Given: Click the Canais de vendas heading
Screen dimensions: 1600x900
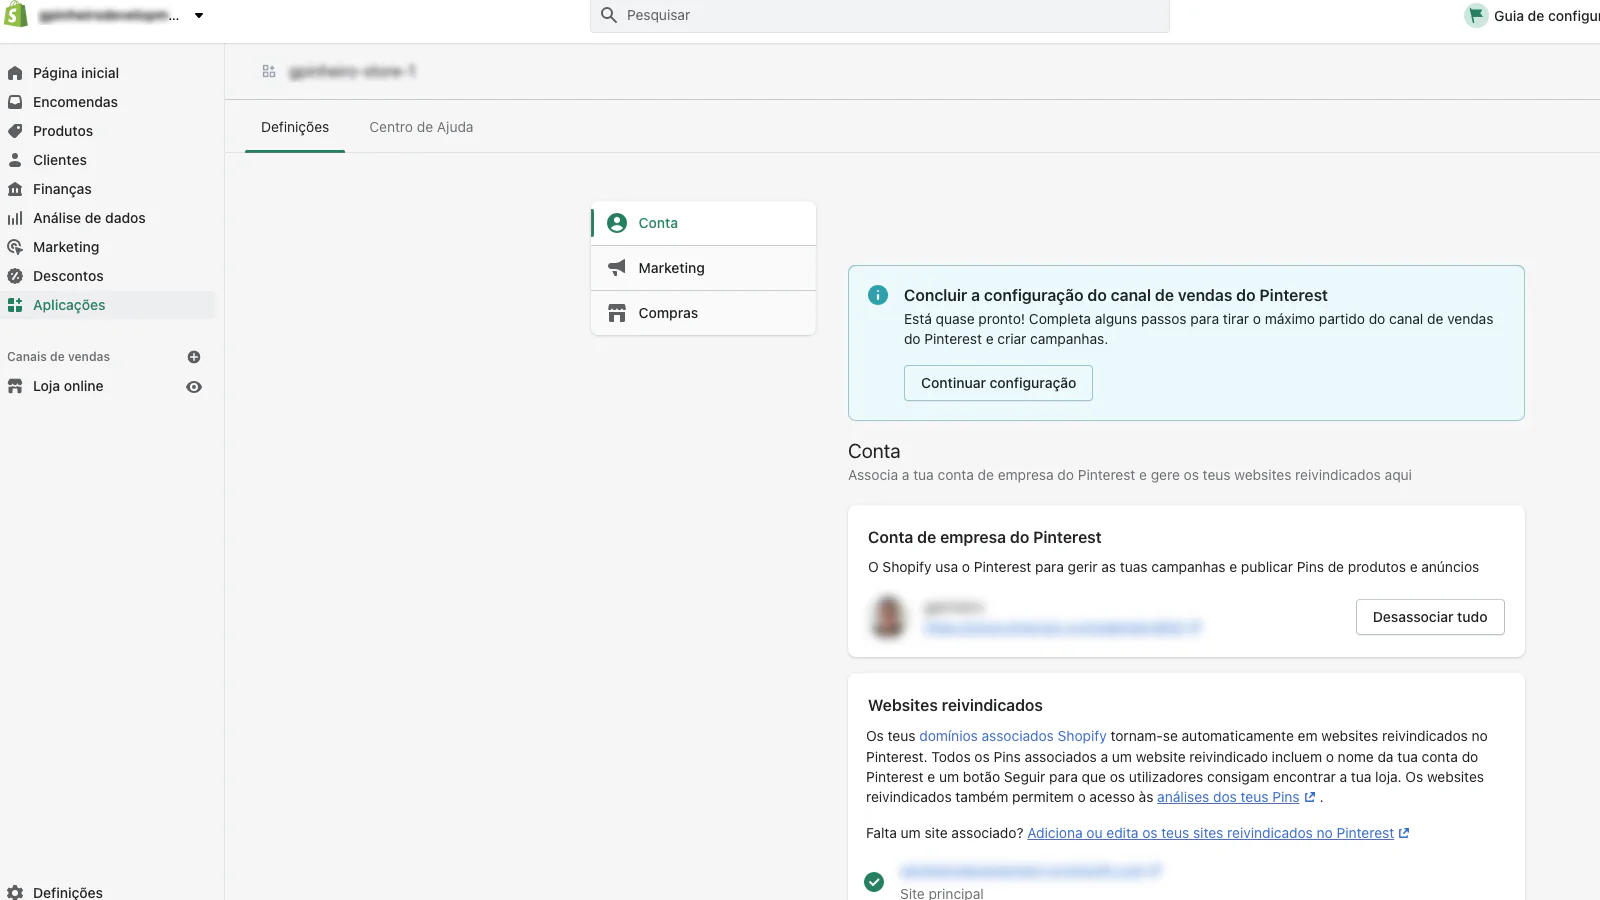Looking at the screenshot, I should [x=59, y=357].
